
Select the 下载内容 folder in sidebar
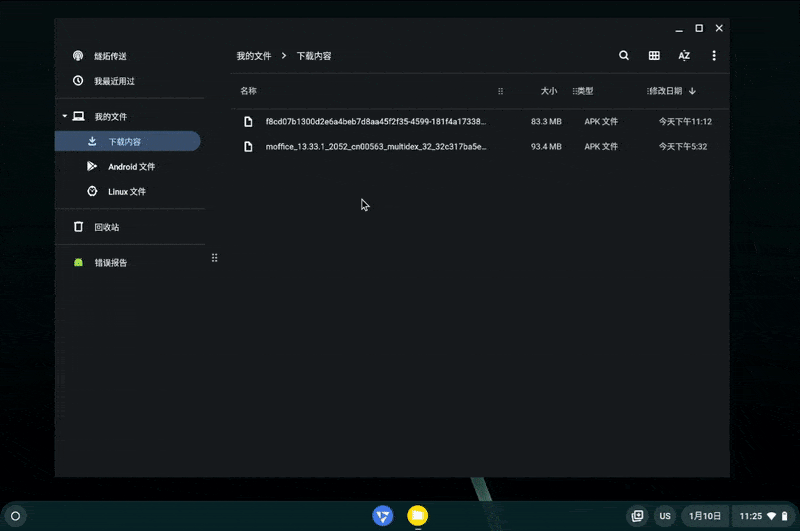(x=128, y=141)
